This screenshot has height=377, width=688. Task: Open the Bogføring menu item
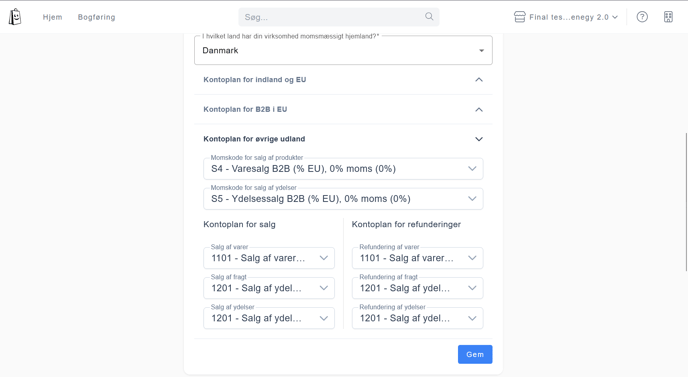tap(97, 17)
